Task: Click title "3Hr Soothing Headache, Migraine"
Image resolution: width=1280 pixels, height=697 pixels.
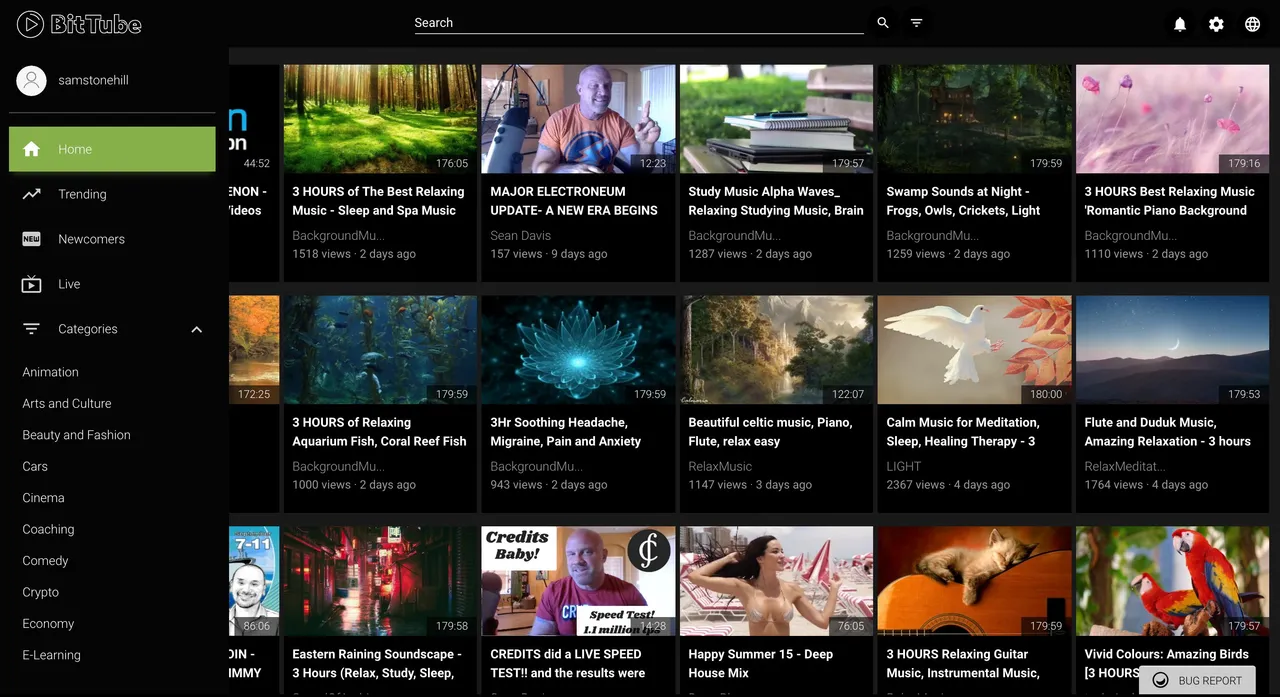Action: tap(566, 432)
